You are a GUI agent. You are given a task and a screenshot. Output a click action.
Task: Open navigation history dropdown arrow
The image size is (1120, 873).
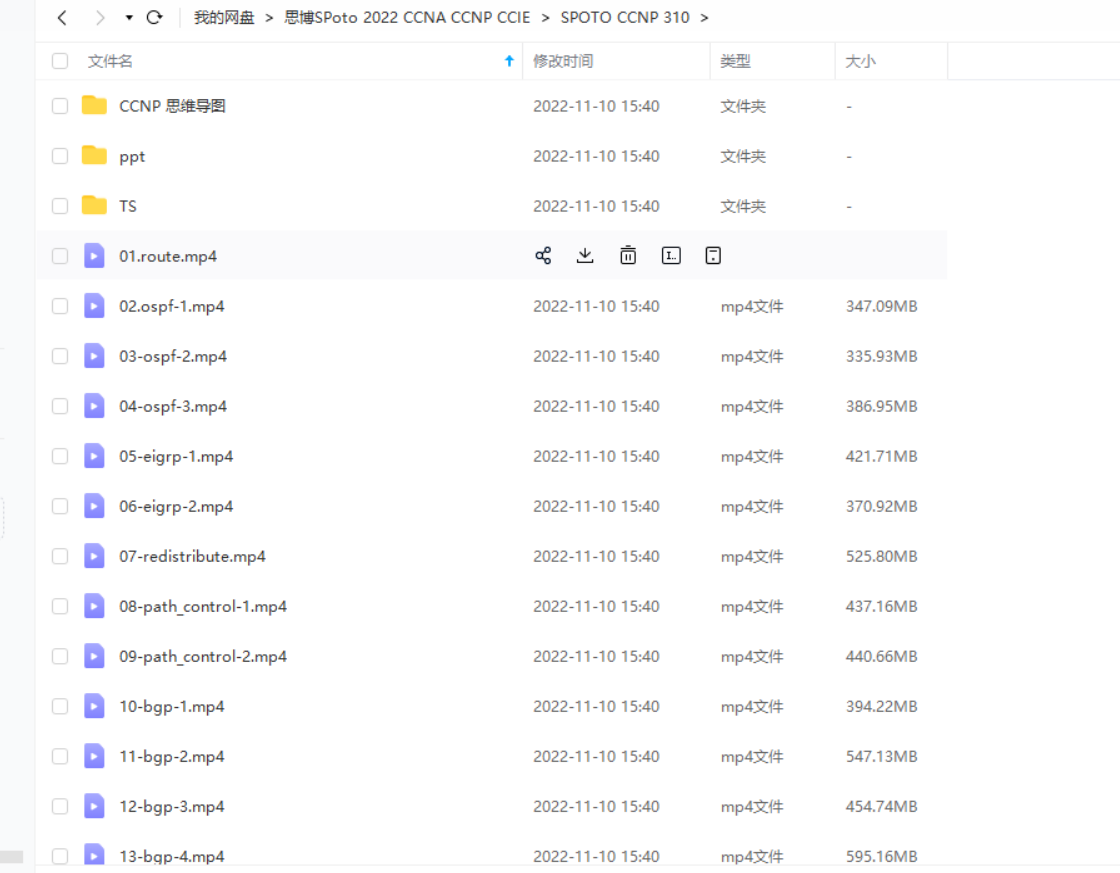click(x=129, y=18)
